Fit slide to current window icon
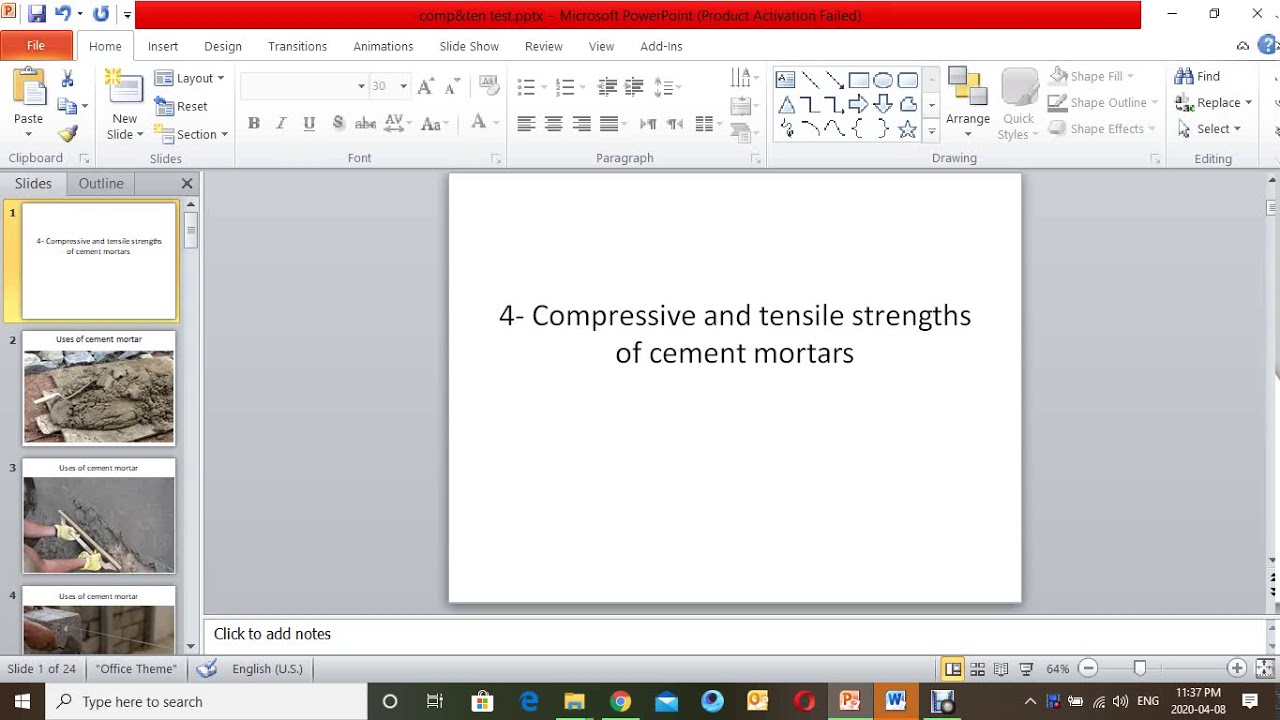Screen dimensions: 1280x720 (x=1265, y=669)
